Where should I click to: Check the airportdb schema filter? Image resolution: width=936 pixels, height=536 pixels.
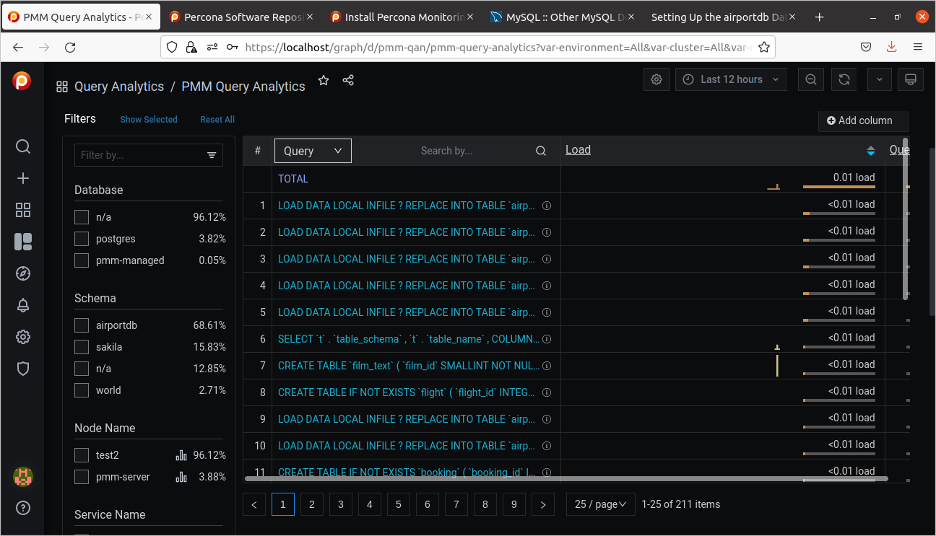[x=81, y=325]
